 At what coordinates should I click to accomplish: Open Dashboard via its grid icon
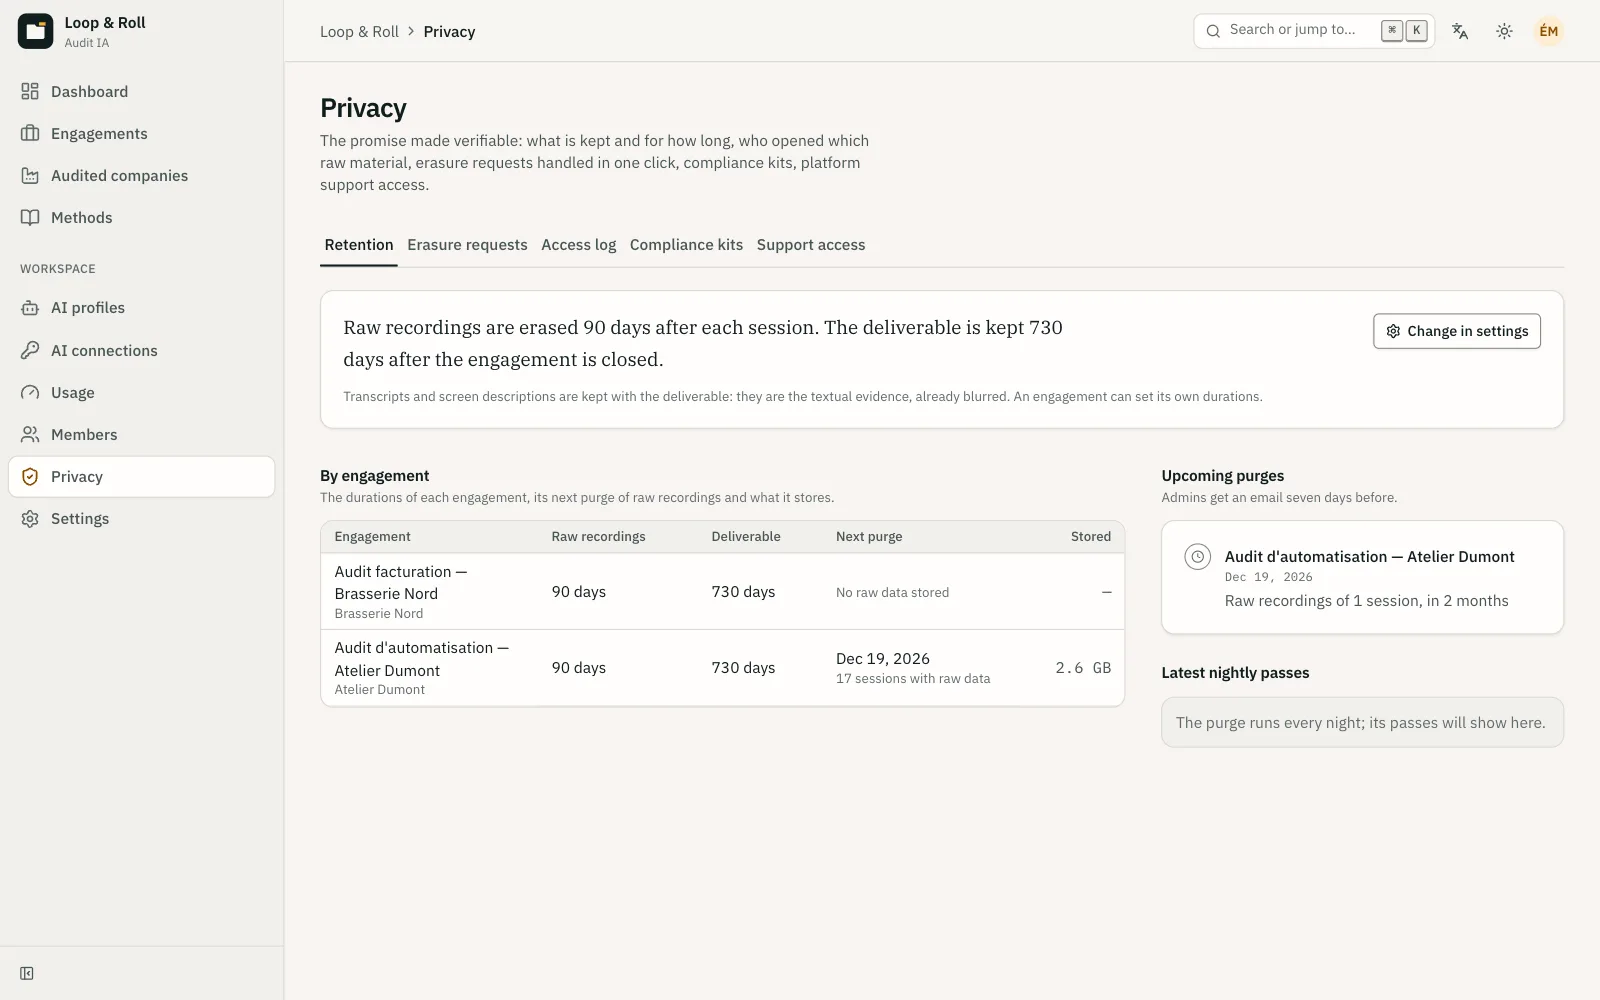tap(30, 91)
